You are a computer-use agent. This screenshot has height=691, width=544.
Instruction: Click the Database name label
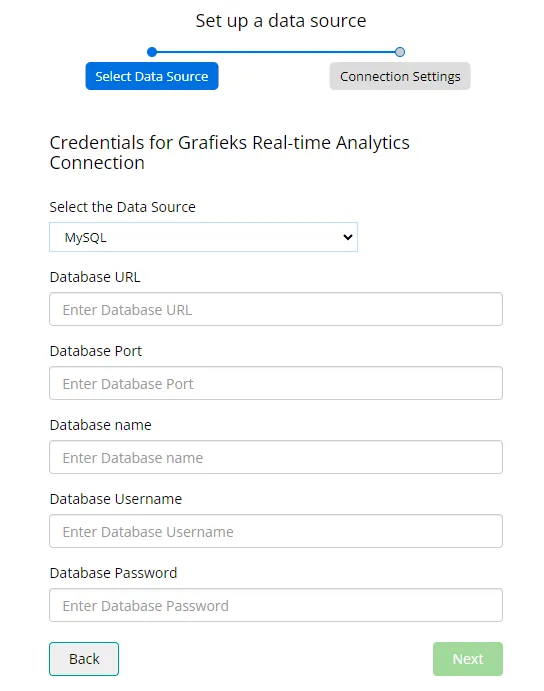point(101,425)
